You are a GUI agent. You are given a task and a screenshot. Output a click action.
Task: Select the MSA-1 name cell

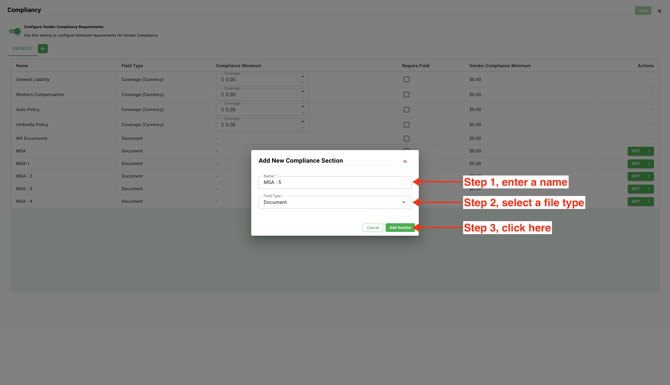pyautogui.click(x=23, y=164)
